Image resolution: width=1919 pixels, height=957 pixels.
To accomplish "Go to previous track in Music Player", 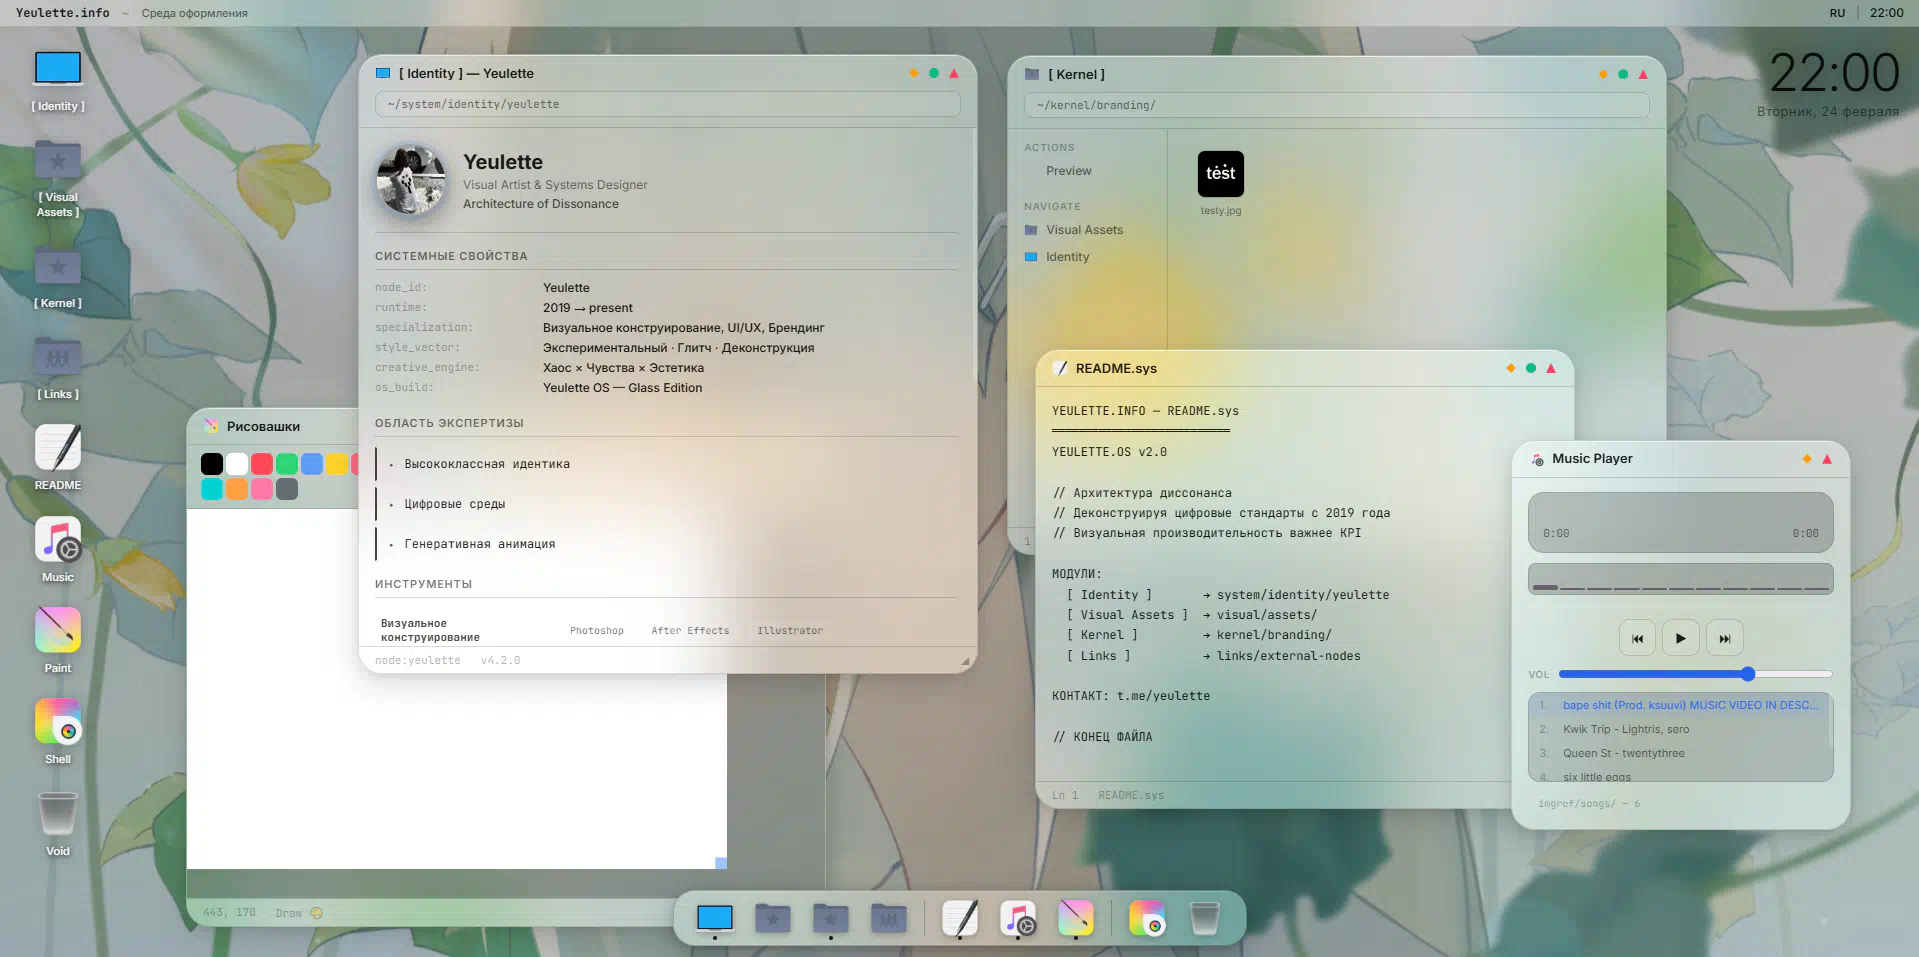I will coord(1637,638).
